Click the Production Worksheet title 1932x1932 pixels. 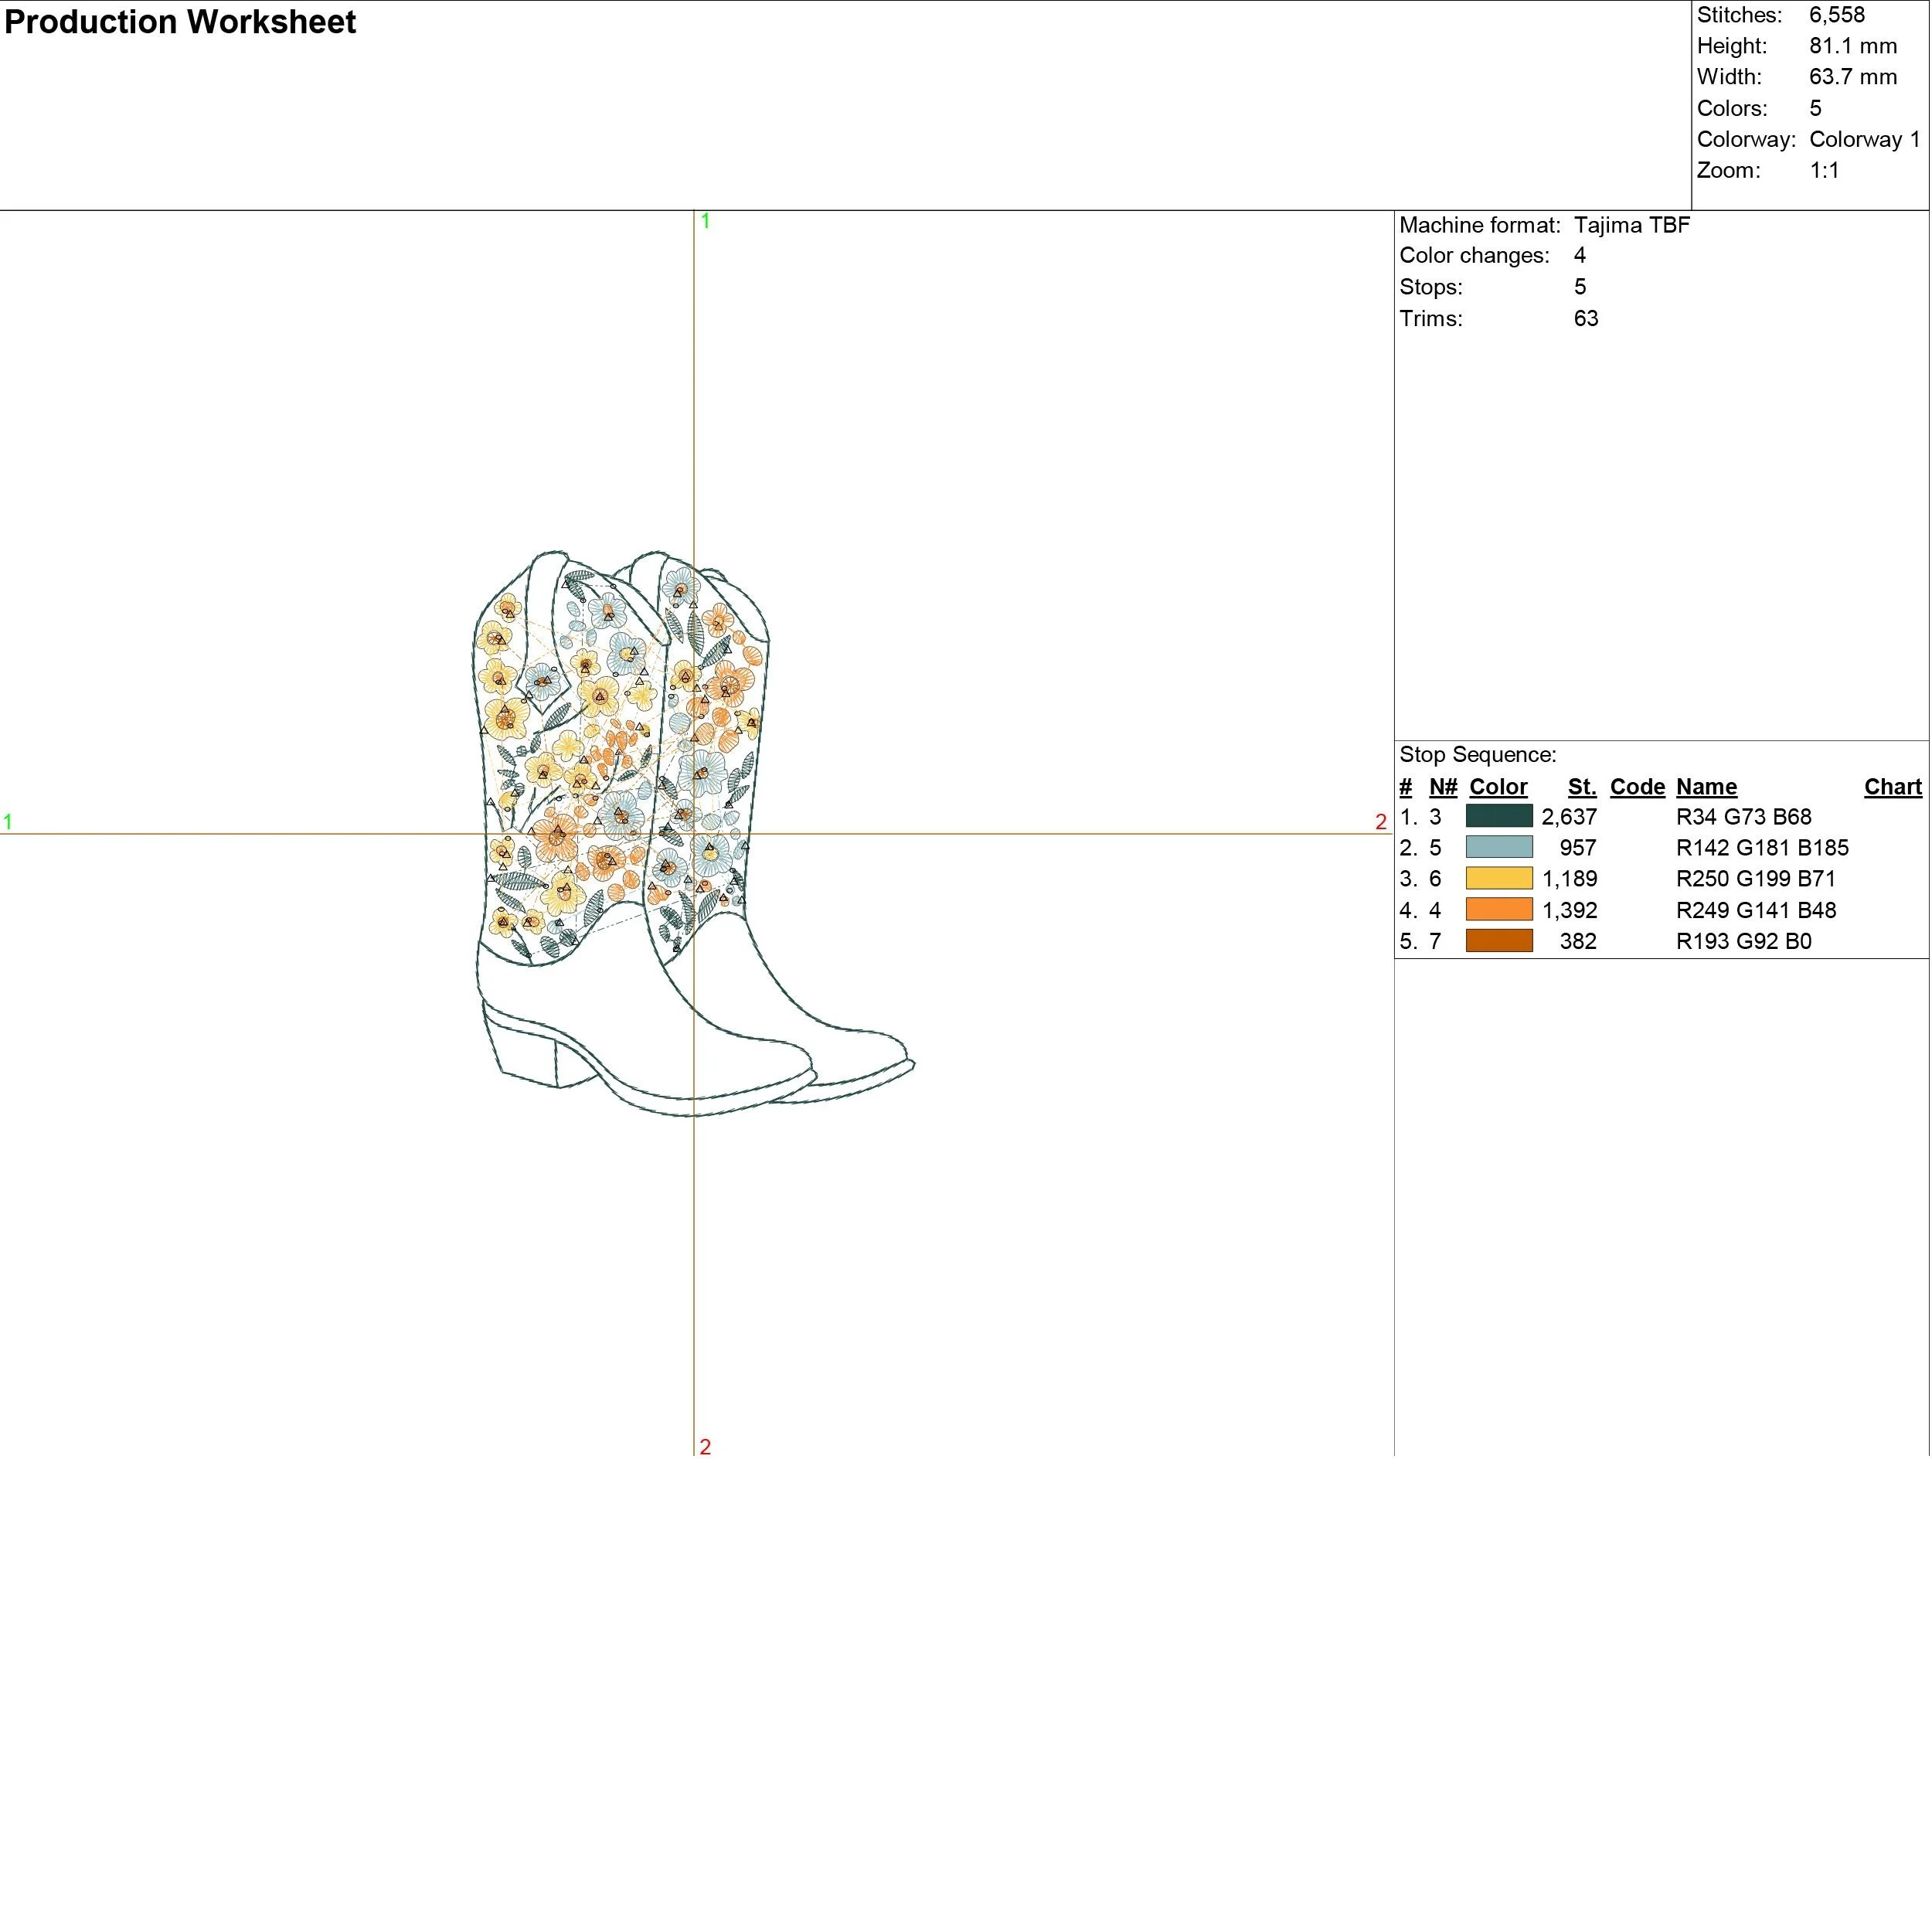[180, 22]
